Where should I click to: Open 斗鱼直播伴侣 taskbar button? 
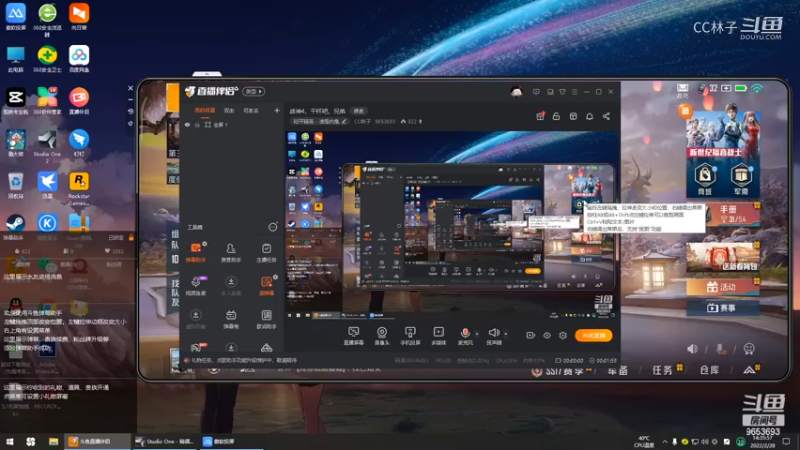coord(97,441)
